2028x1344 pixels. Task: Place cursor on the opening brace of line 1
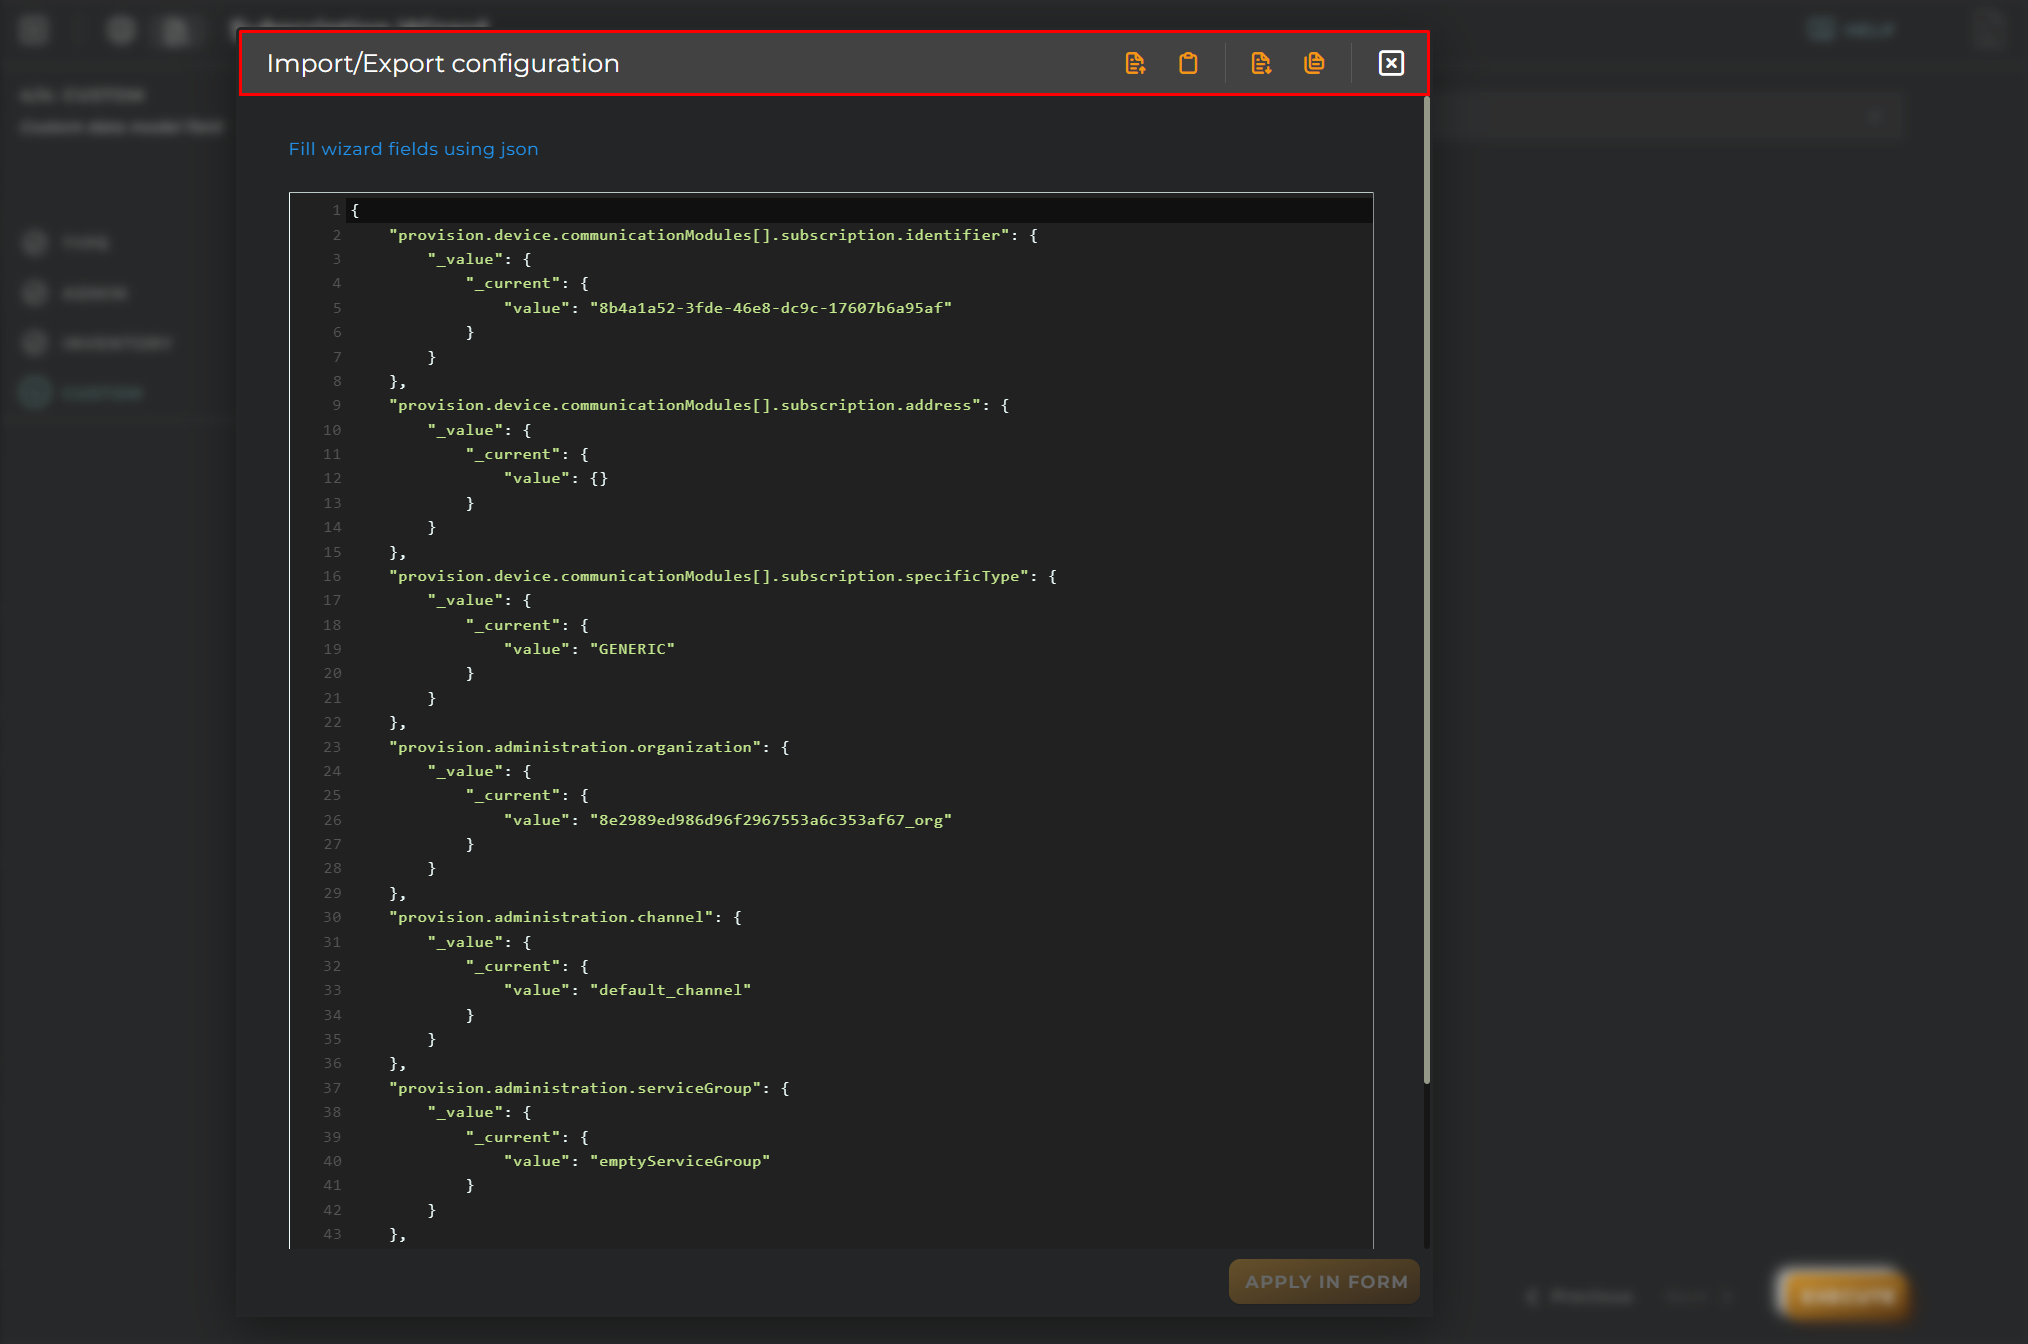pyautogui.click(x=355, y=210)
